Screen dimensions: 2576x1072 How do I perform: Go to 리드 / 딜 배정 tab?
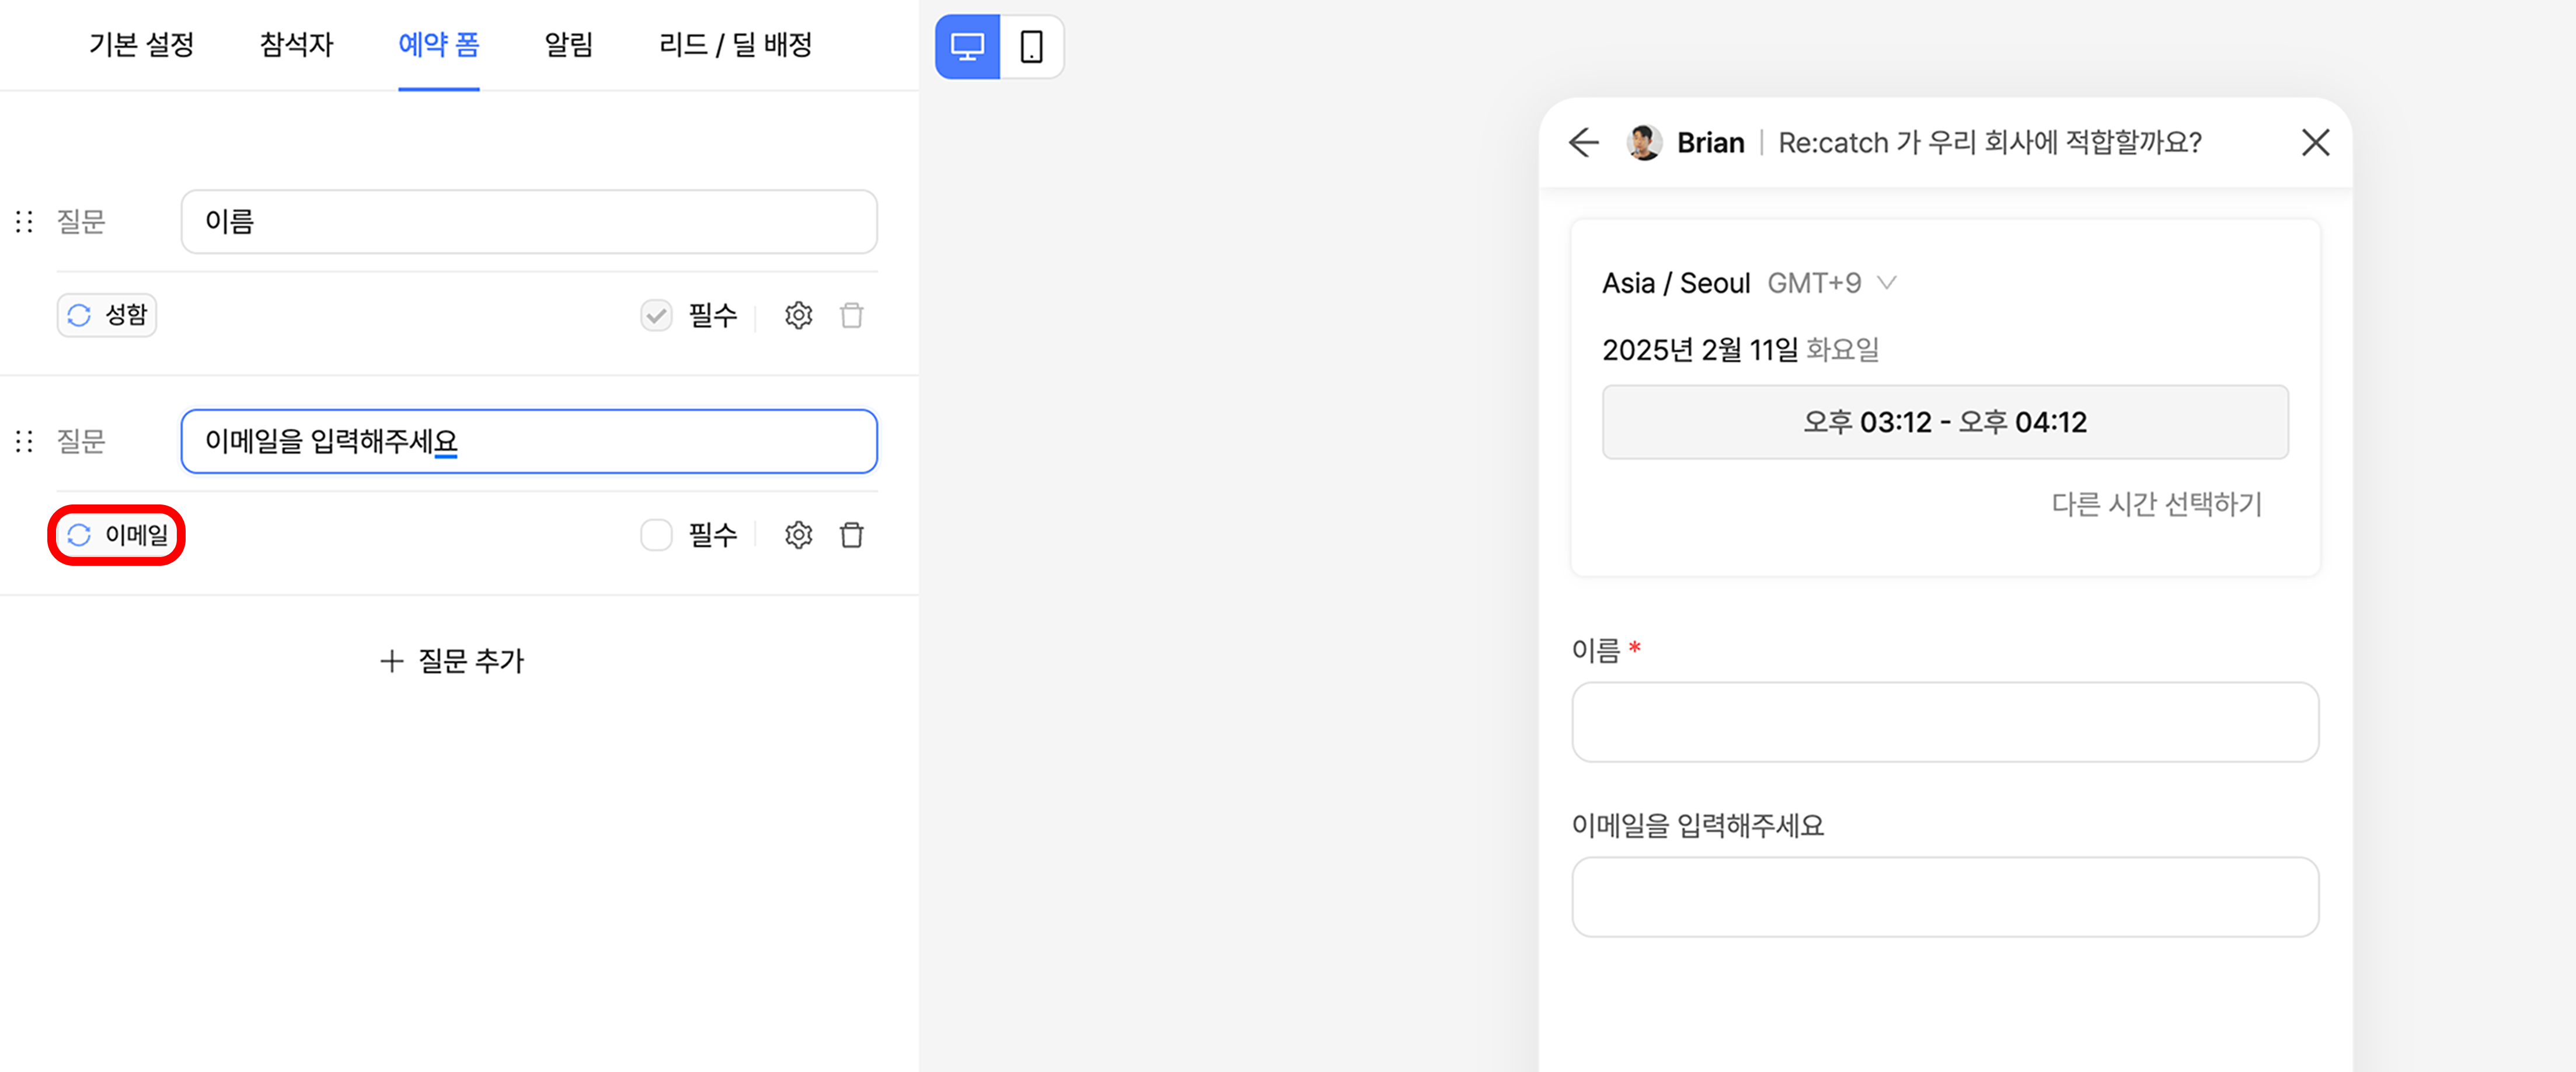coord(735,45)
